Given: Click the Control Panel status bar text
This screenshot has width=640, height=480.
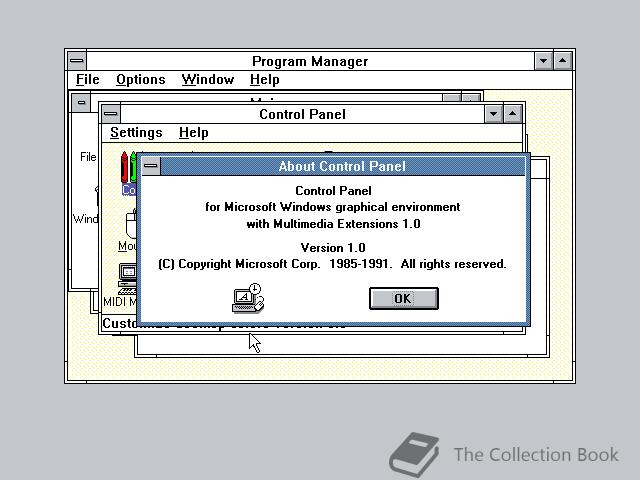Looking at the screenshot, I should pos(120,323).
